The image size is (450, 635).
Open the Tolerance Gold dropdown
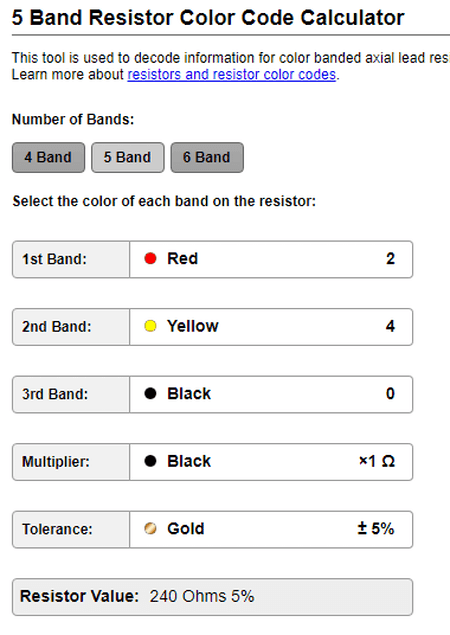271,529
